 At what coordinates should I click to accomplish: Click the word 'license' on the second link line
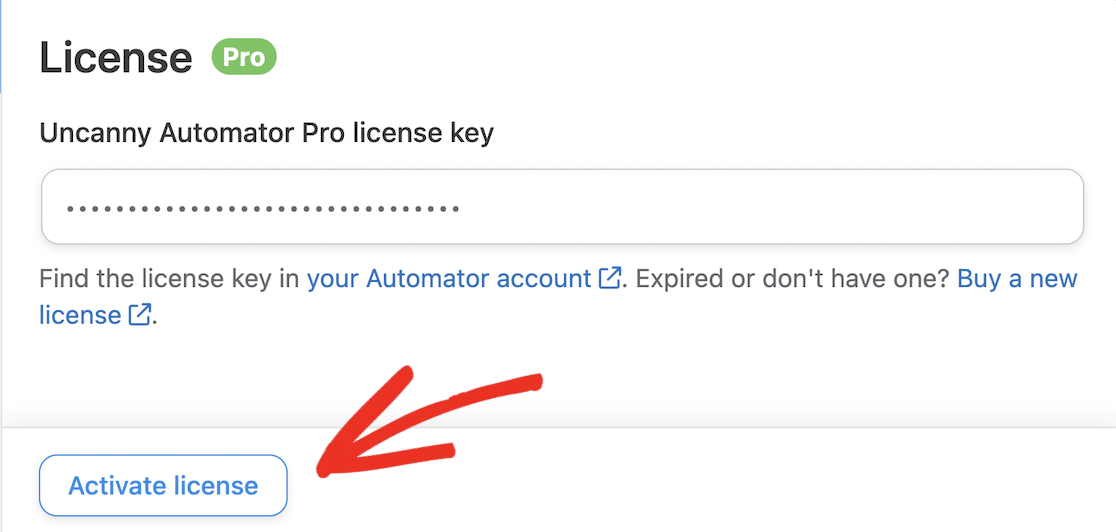pyautogui.click(x=80, y=316)
